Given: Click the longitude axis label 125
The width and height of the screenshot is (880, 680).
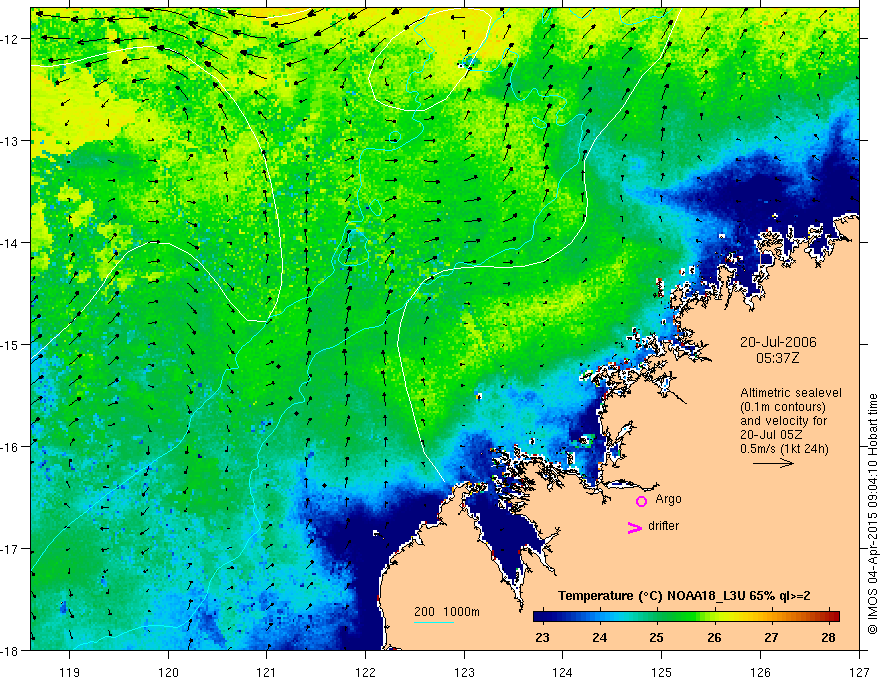Looking at the screenshot, I should [662, 672].
